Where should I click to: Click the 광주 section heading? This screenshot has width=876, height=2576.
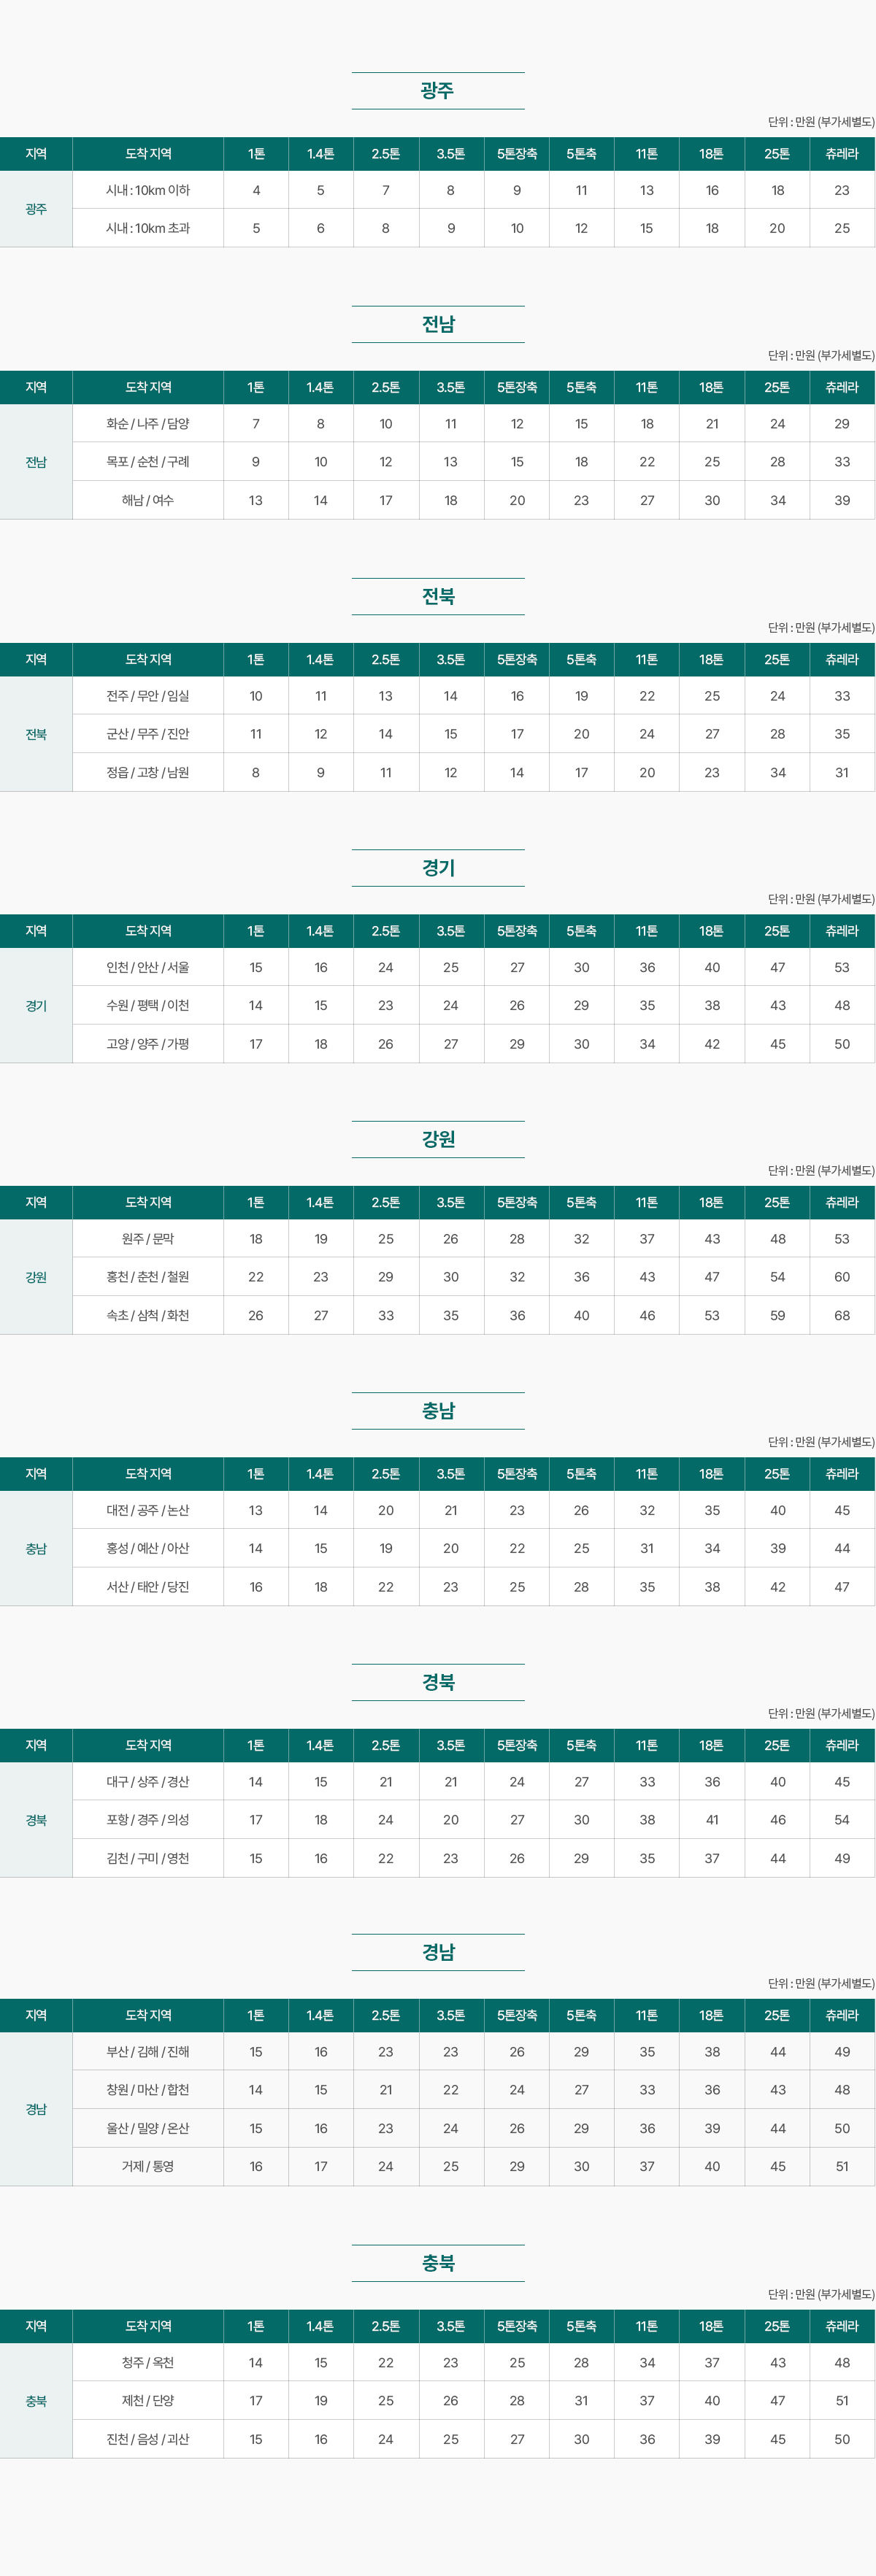pyautogui.click(x=437, y=91)
